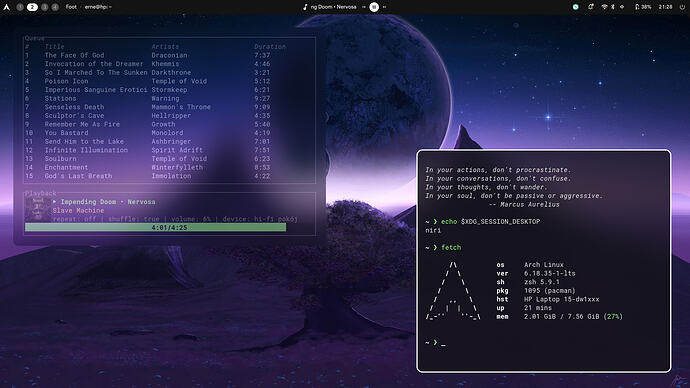Click the Arch ASCII logo in terminal
This screenshot has width=690, height=388.
[453, 291]
